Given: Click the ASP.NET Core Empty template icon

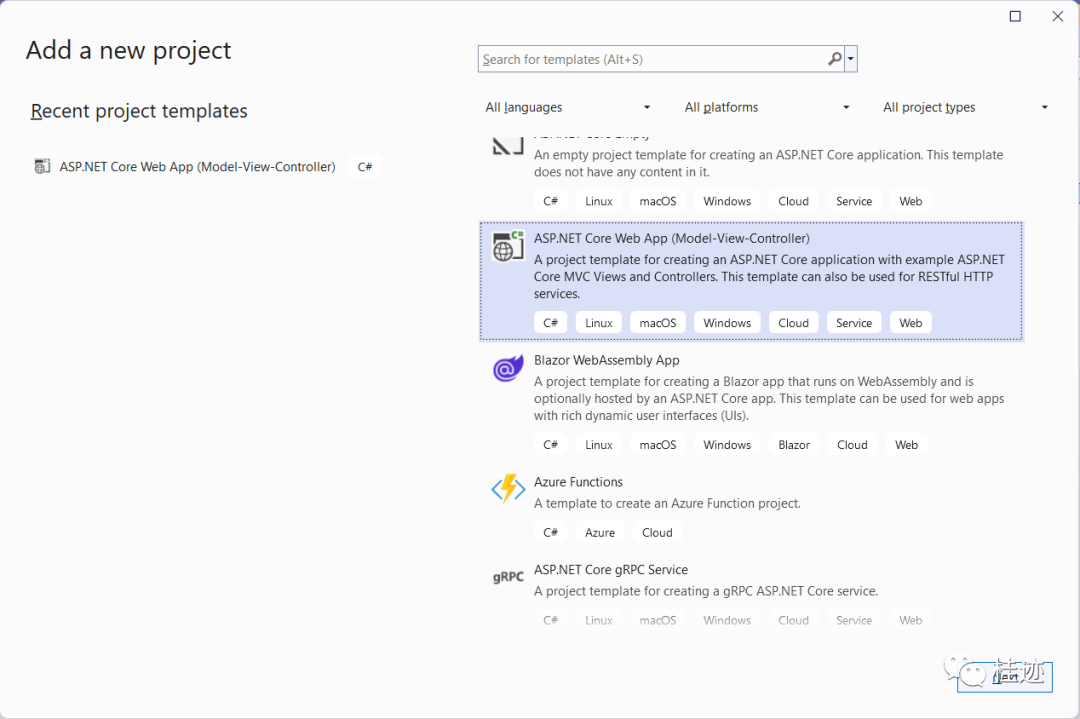Looking at the screenshot, I should [507, 142].
